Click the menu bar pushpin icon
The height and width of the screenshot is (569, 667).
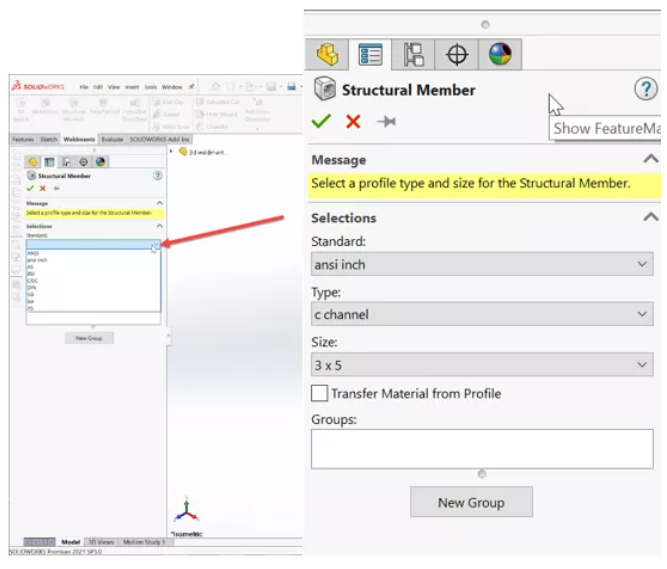191,87
